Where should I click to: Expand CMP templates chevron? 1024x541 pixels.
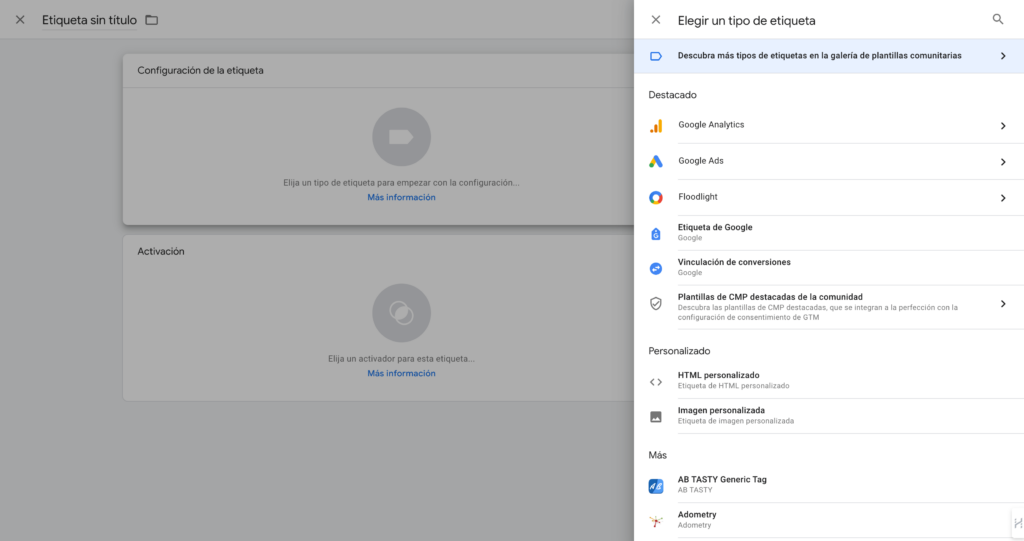(1003, 304)
